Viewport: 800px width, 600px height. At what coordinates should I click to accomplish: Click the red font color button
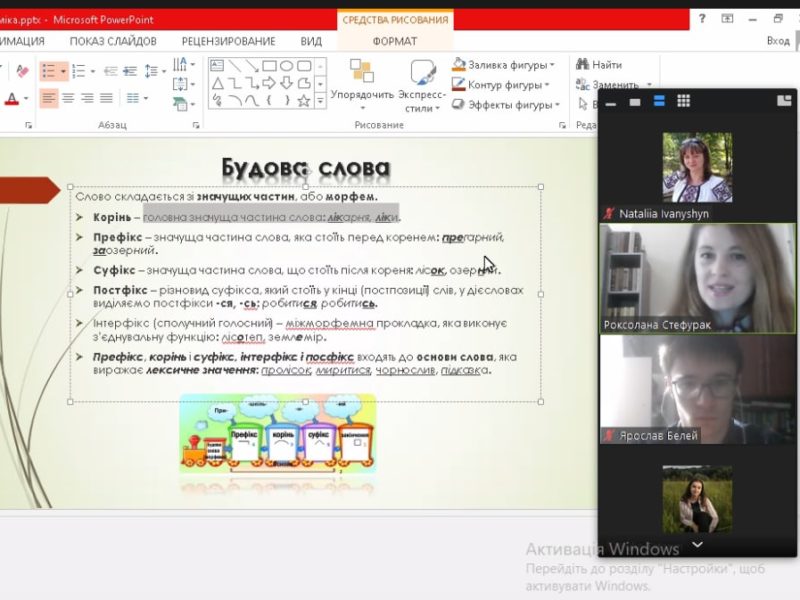(x=12, y=99)
